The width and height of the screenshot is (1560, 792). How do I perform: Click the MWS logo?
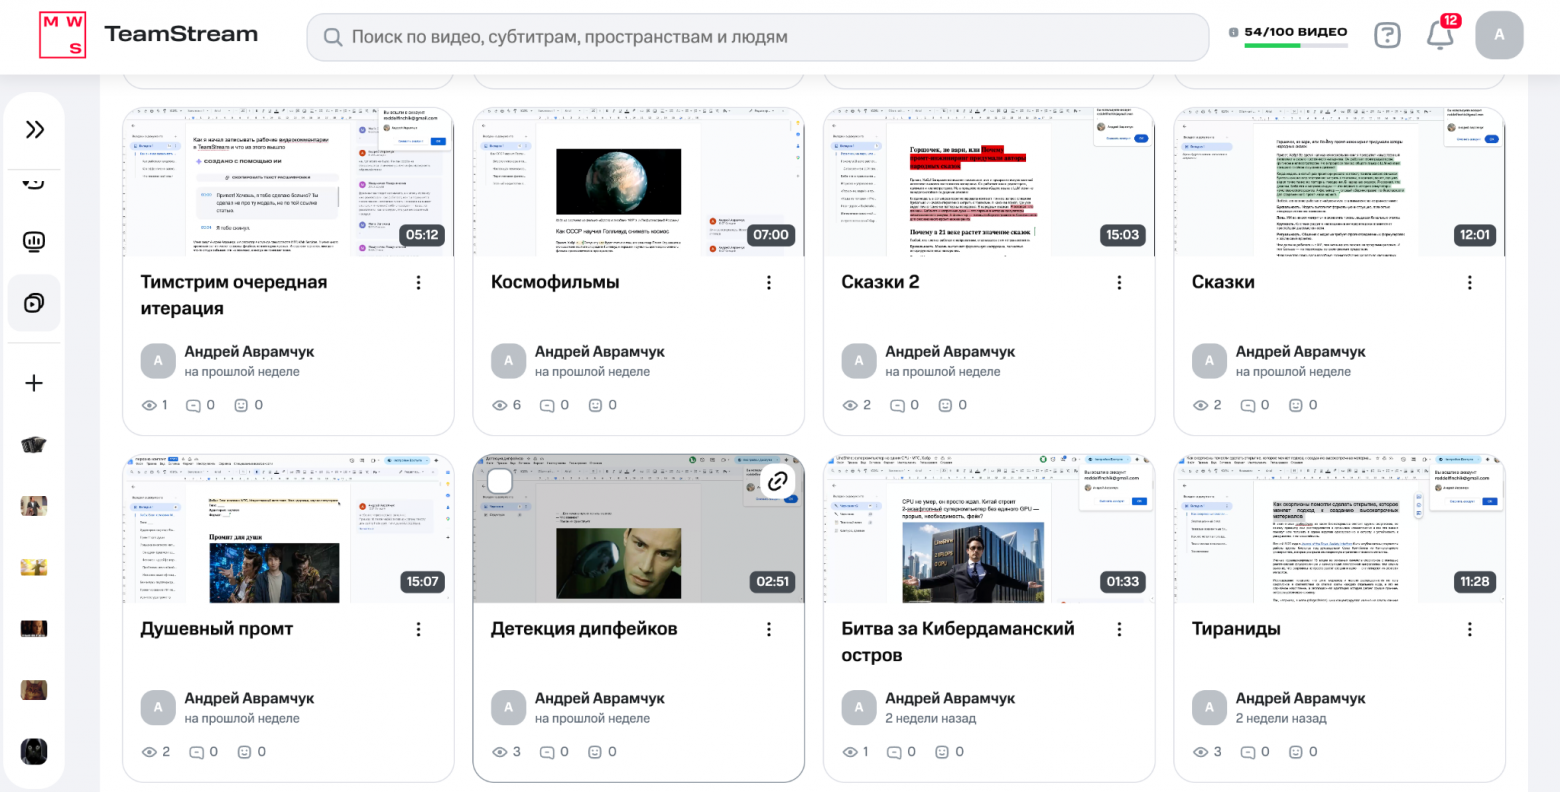click(x=63, y=35)
